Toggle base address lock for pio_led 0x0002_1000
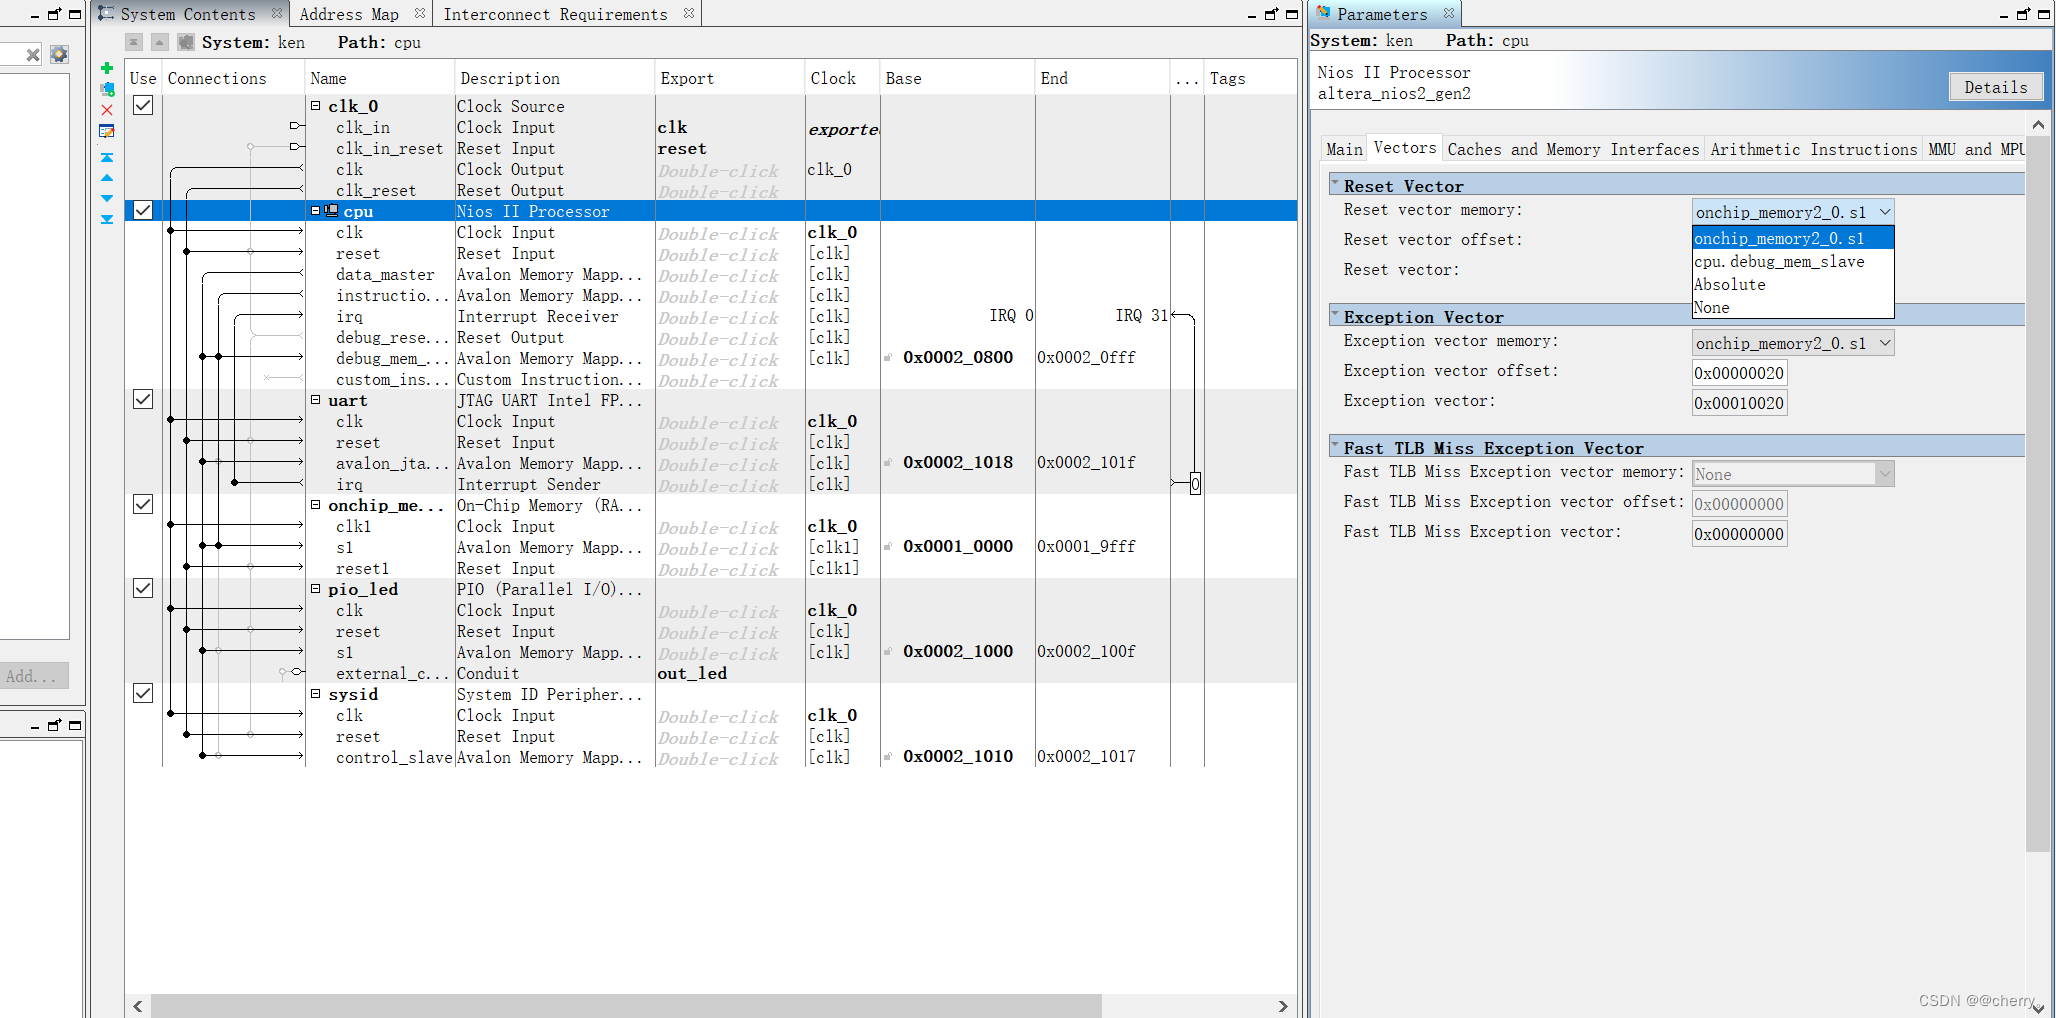2056x1018 pixels. [888, 652]
